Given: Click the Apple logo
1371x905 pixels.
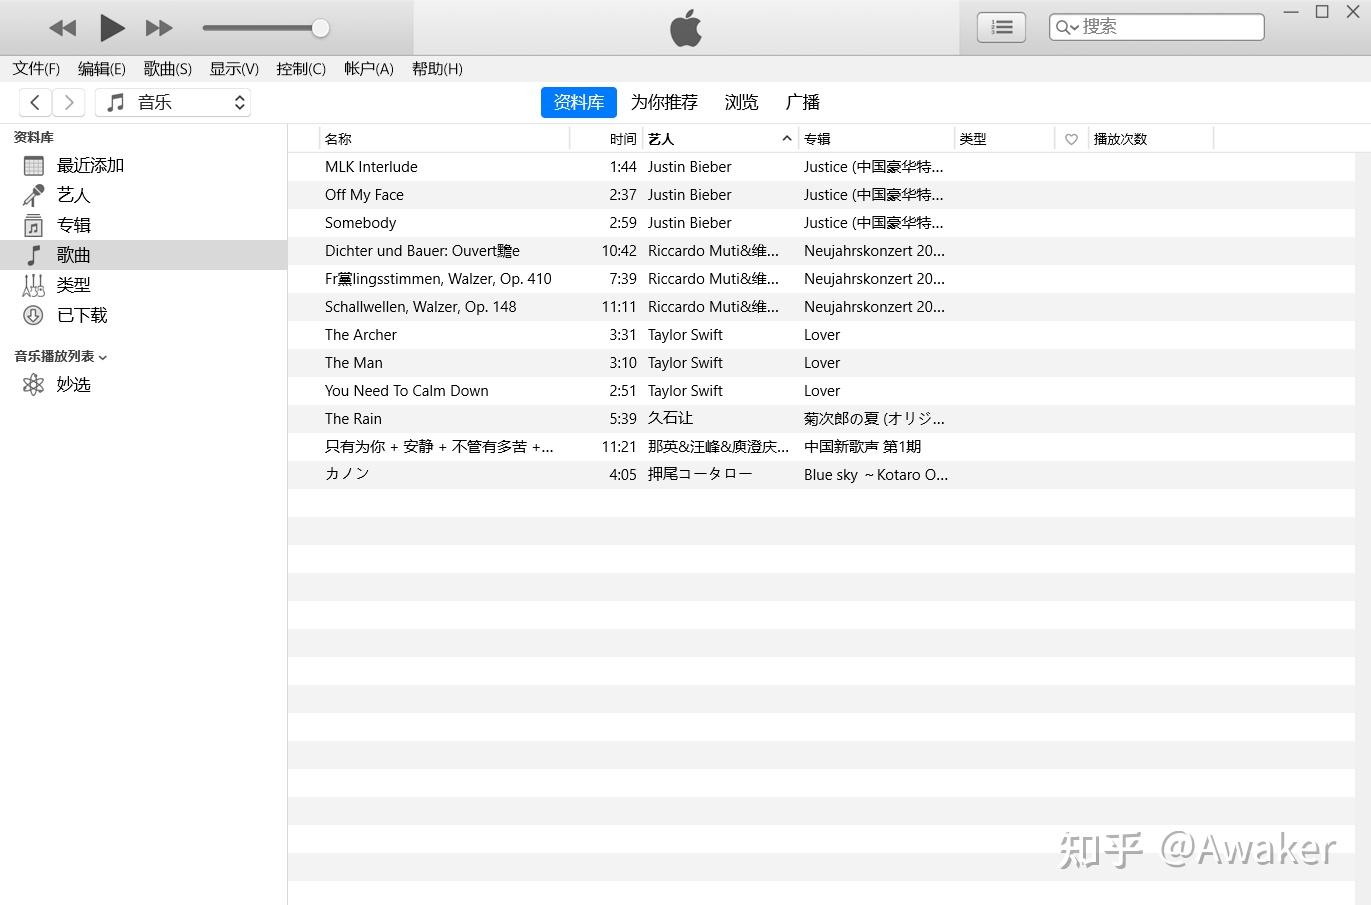Looking at the screenshot, I should point(685,28).
